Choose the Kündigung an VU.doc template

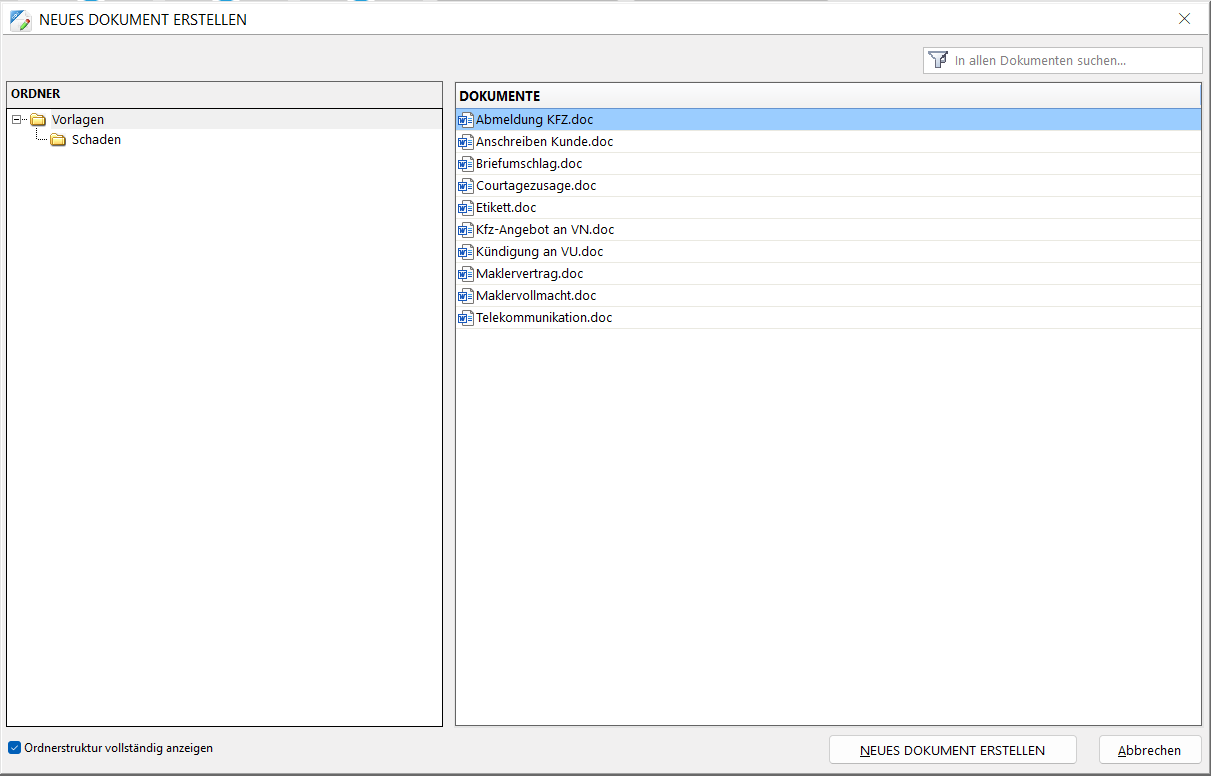pos(539,252)
